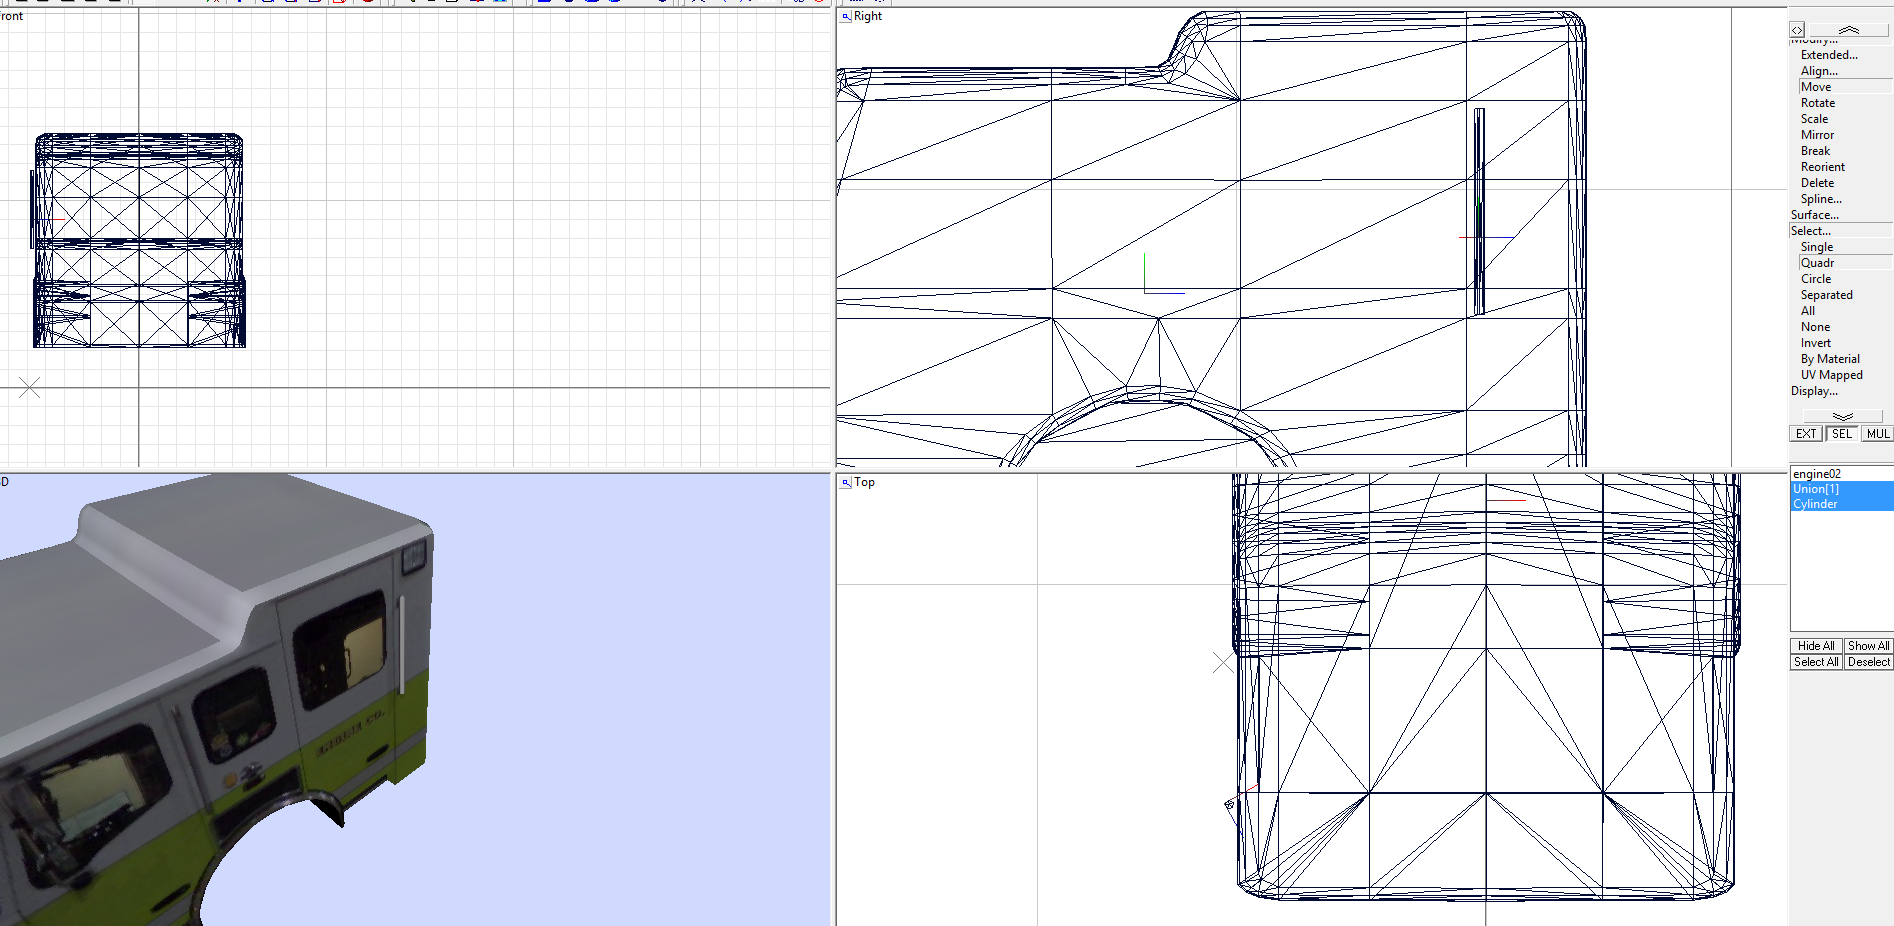Click the Top viewport magnifier icon
The height and width of the screenshot is (926, 1894).
pyautogui.click(x=845, y=482)
